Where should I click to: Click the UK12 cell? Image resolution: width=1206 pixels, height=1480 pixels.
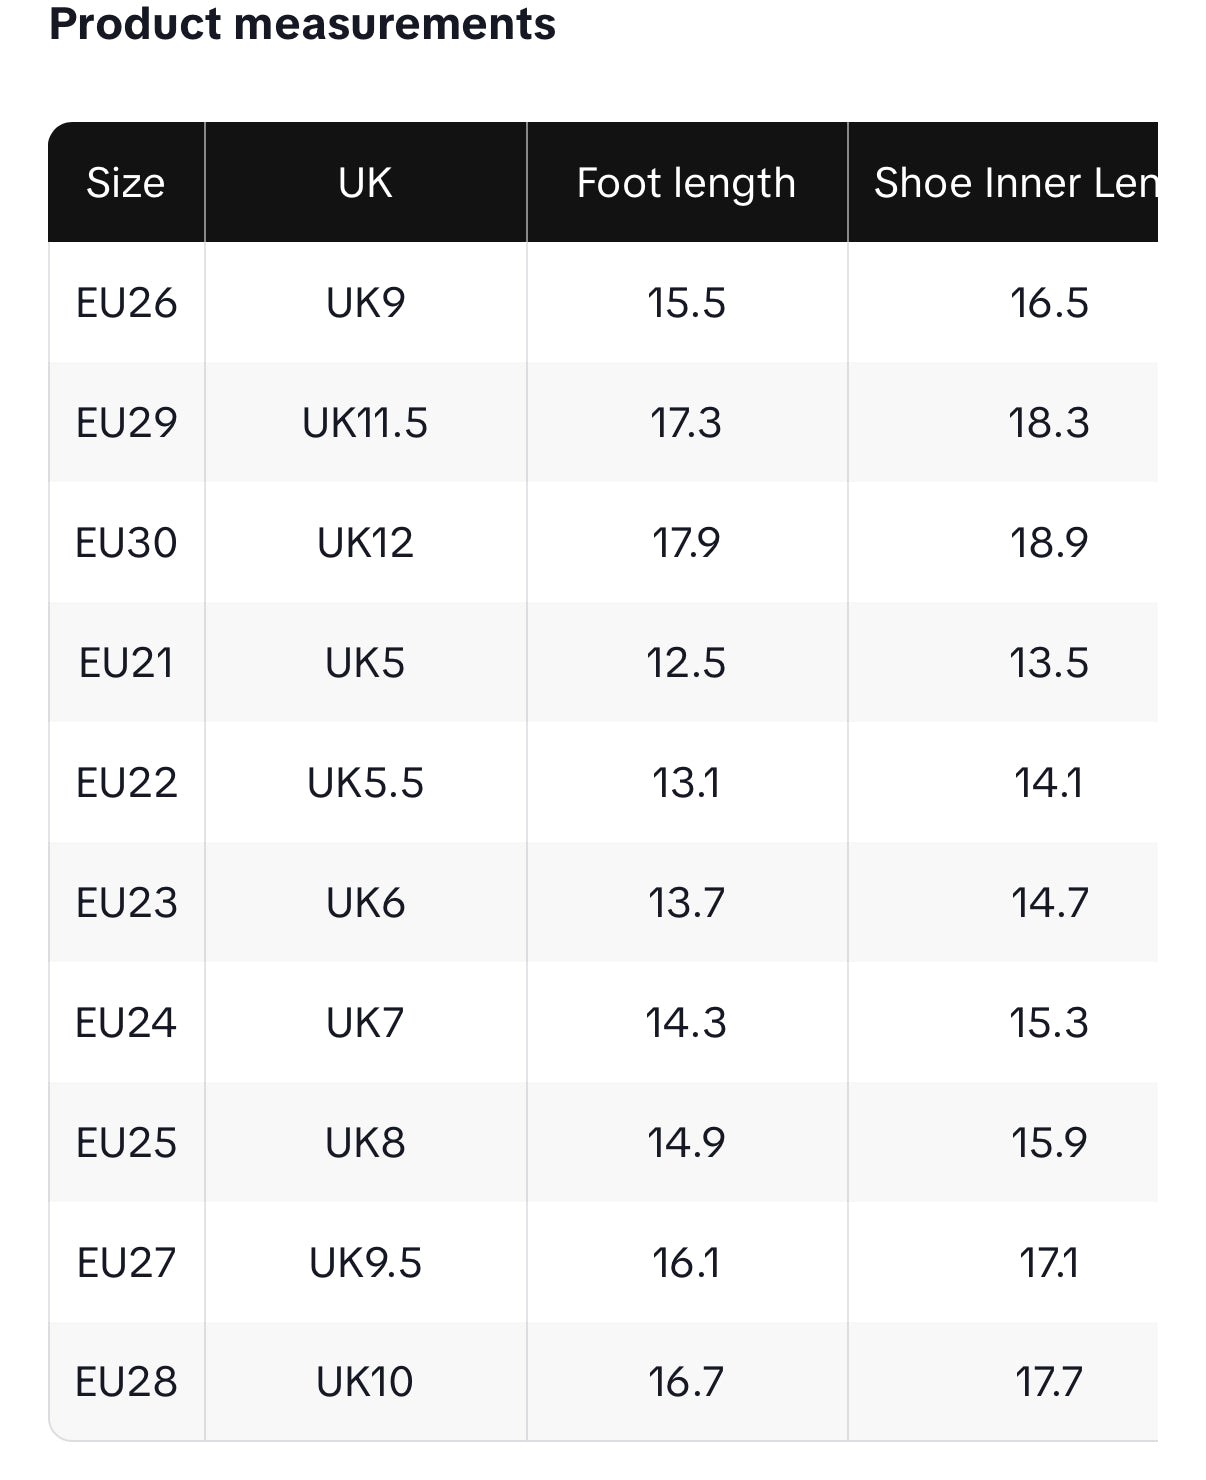click(x=365, y=543)
